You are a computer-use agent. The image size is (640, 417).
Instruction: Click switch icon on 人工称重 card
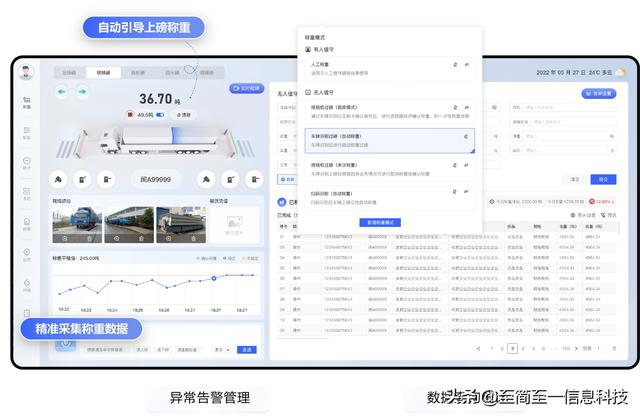467,64
